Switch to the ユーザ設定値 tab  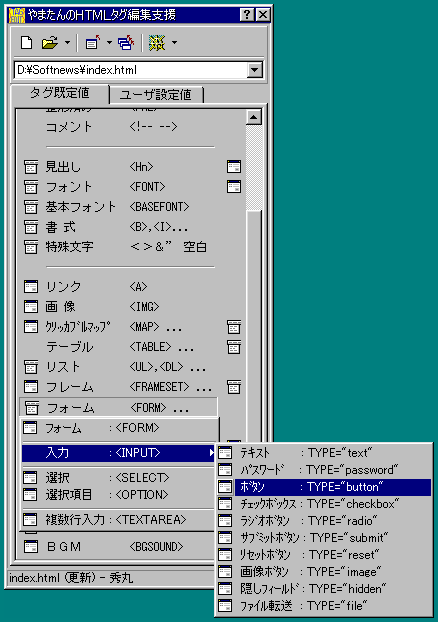[156, 94]
